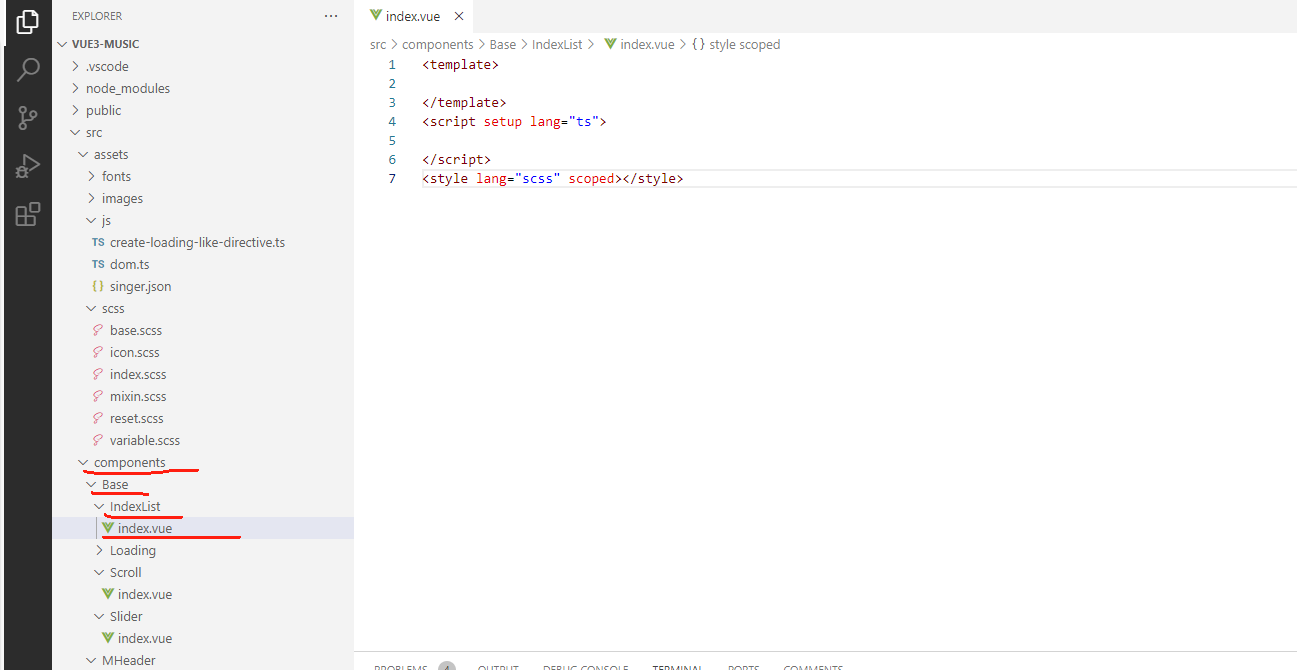This screenshot has width=1297, height=670.
Task: Place cursor in the </template> closing tag
Action: click(x=464, y=102)
